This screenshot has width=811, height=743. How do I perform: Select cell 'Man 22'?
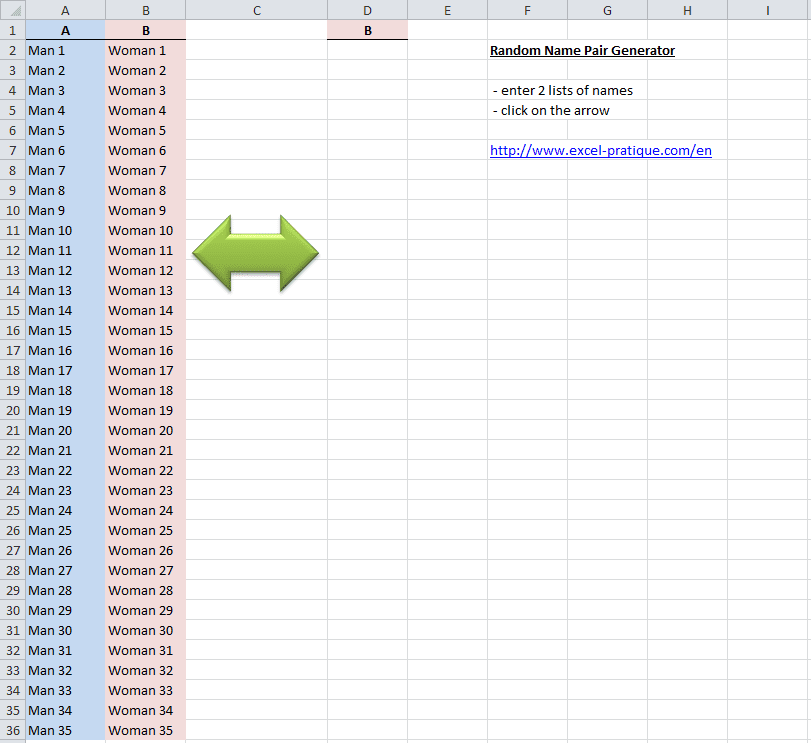pos(65,471)
